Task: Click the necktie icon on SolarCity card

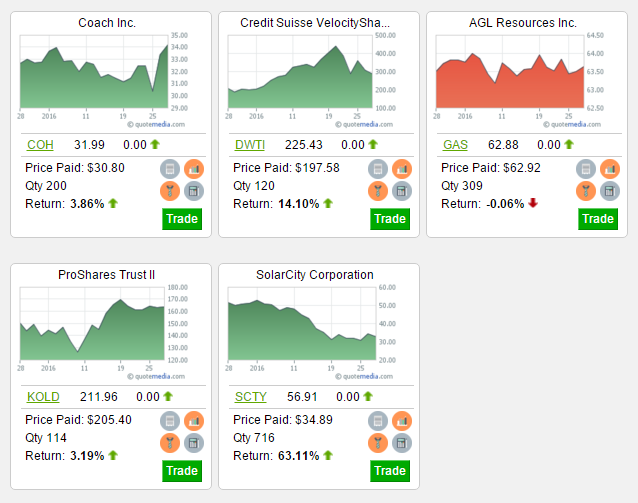Action: (x=378, y=443)
